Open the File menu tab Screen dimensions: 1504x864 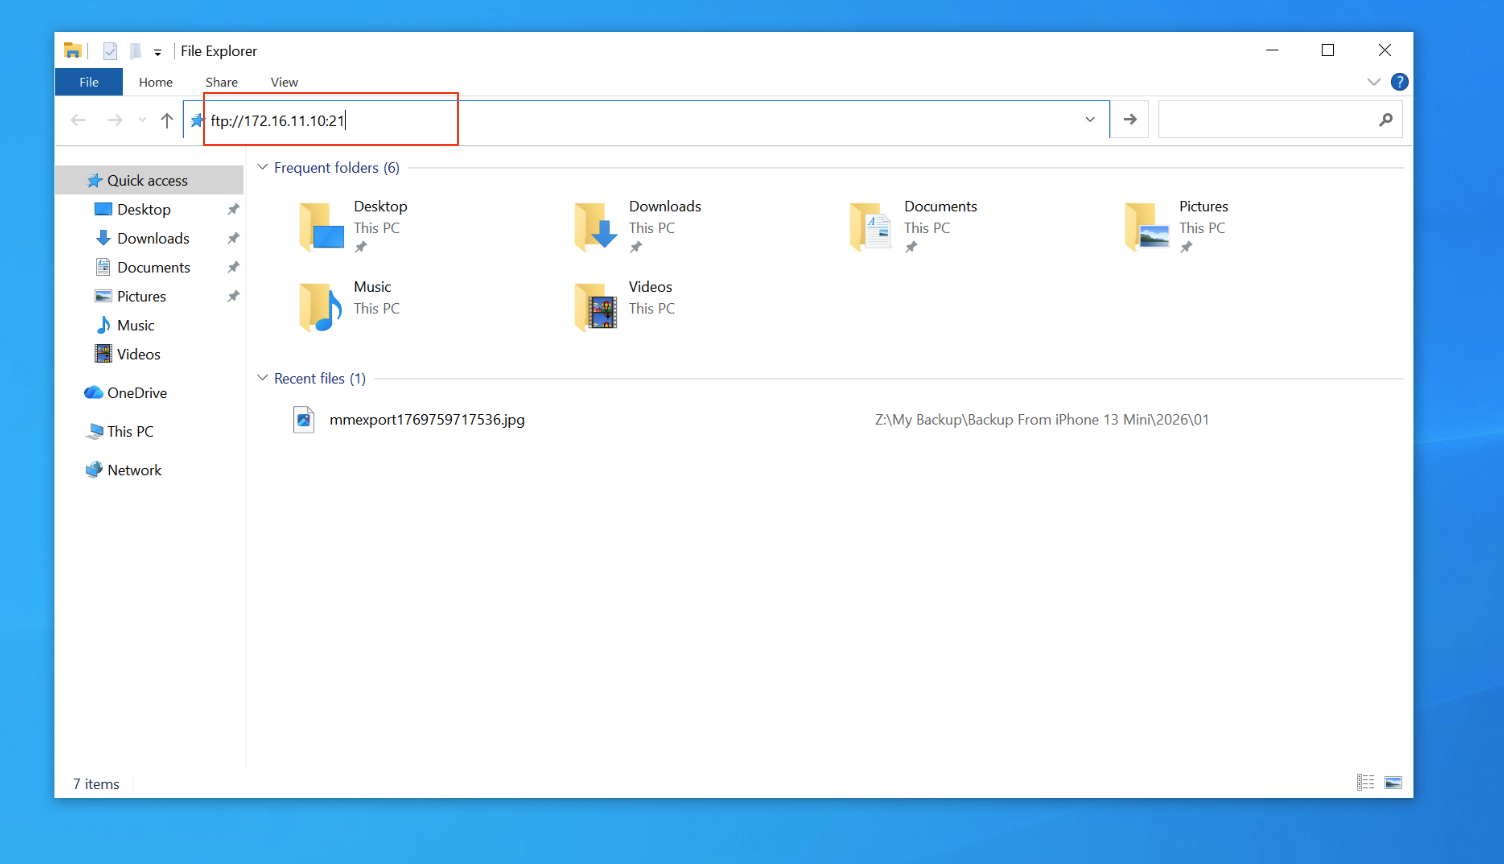(x=89, y=82)
